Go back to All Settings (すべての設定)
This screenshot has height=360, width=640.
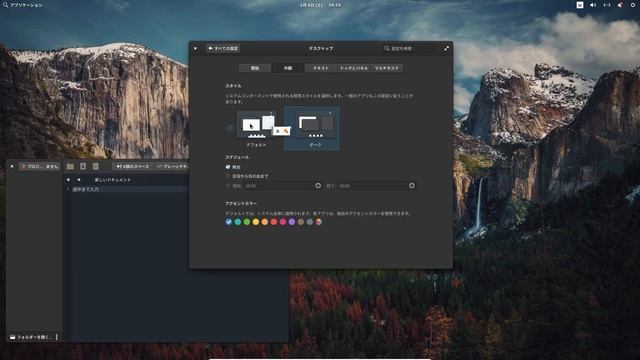point(223,48)
